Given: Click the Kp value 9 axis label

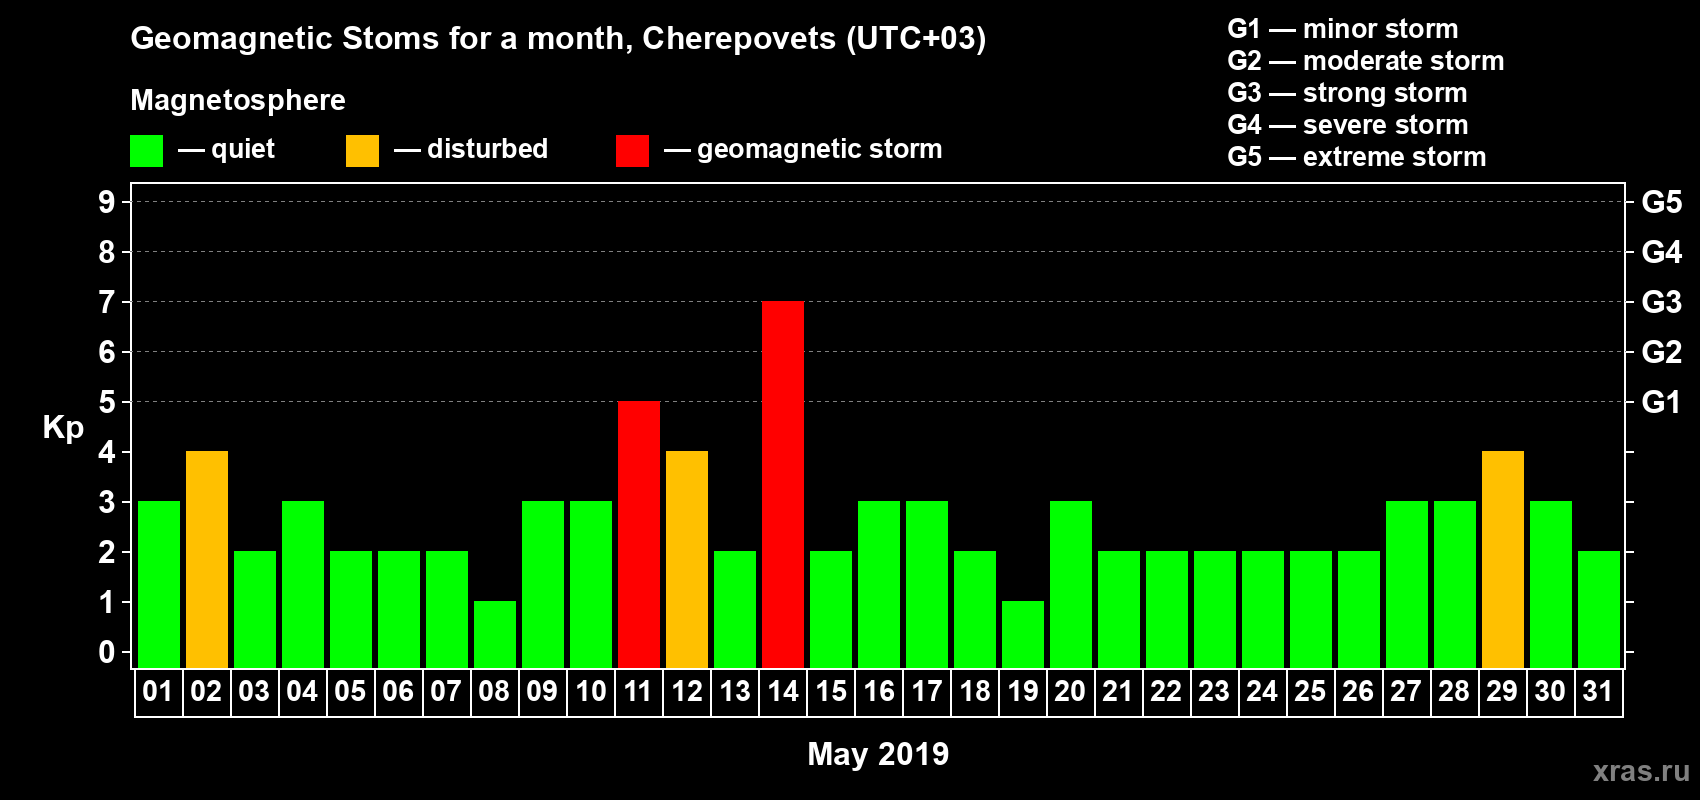Looking at the screenshot, I should coord(107,202).
